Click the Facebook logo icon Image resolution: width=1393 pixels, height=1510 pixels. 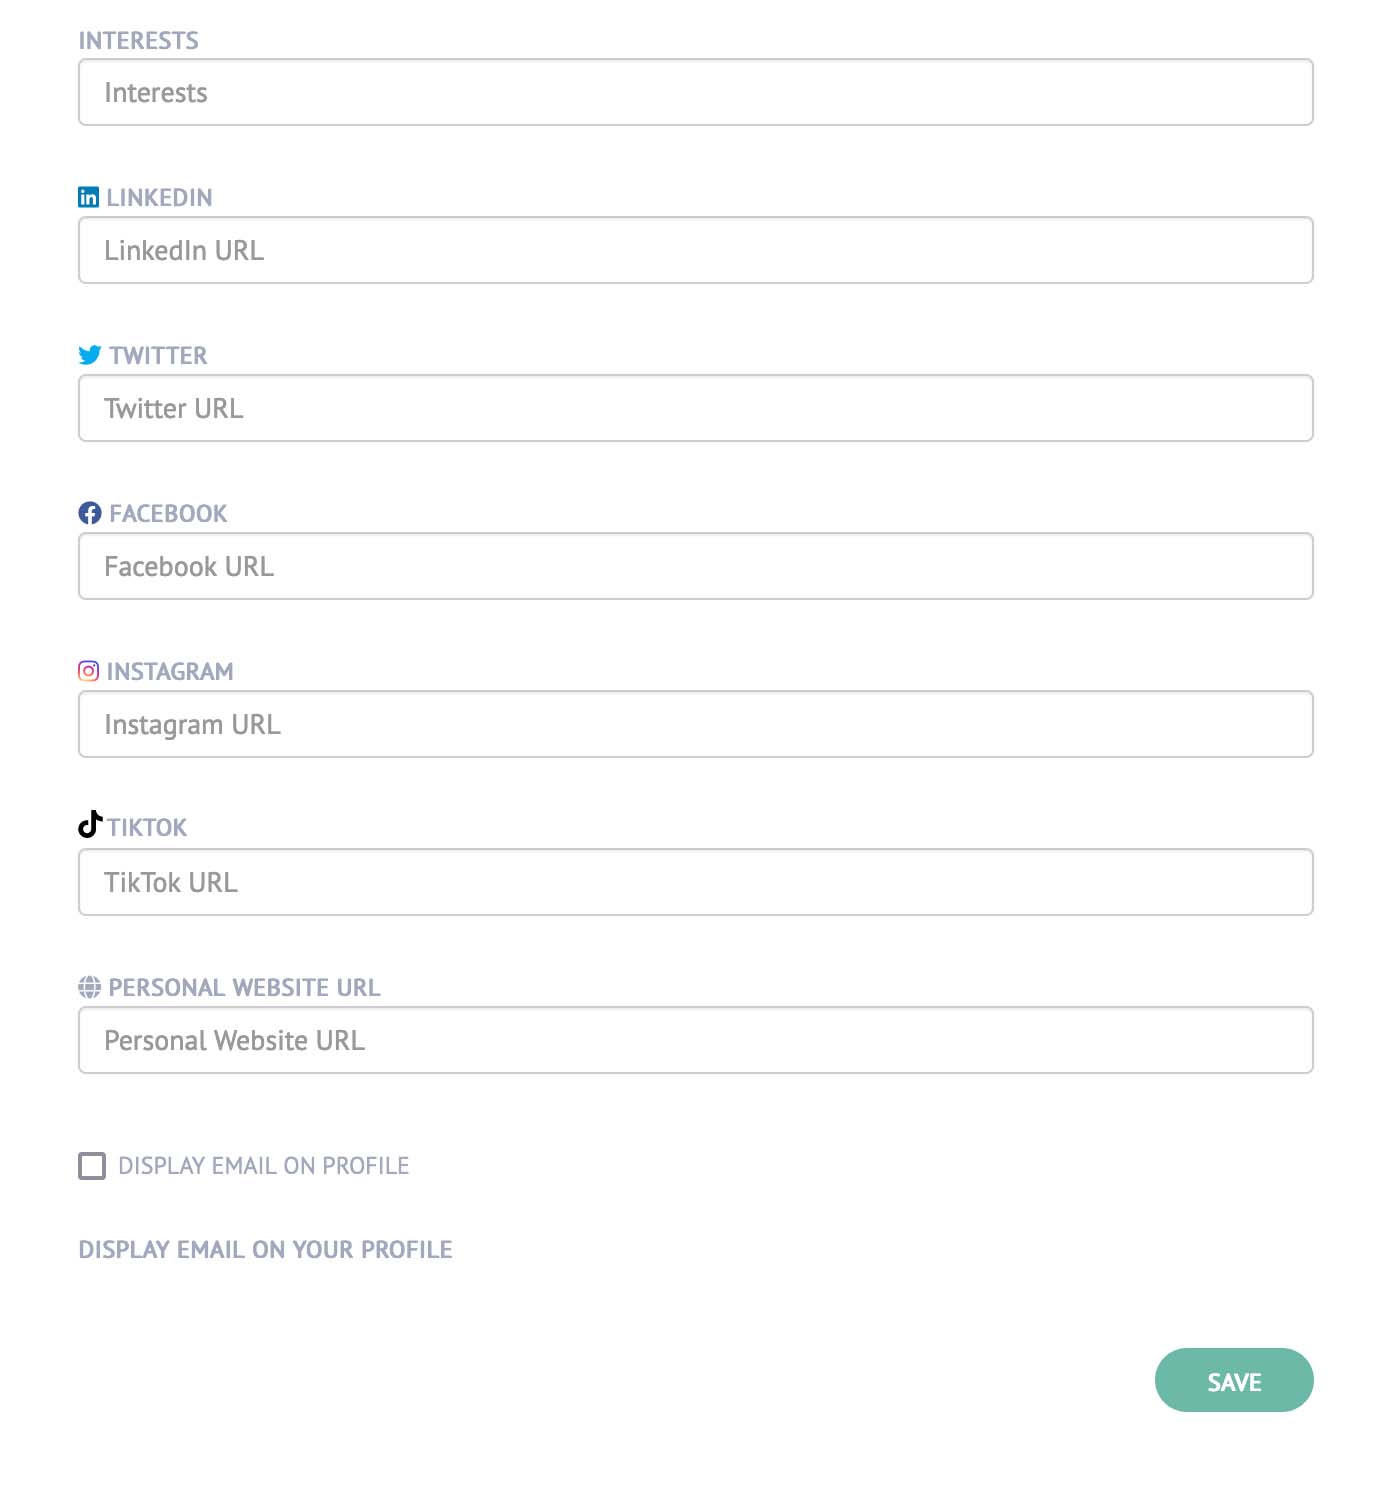point(90,513)
